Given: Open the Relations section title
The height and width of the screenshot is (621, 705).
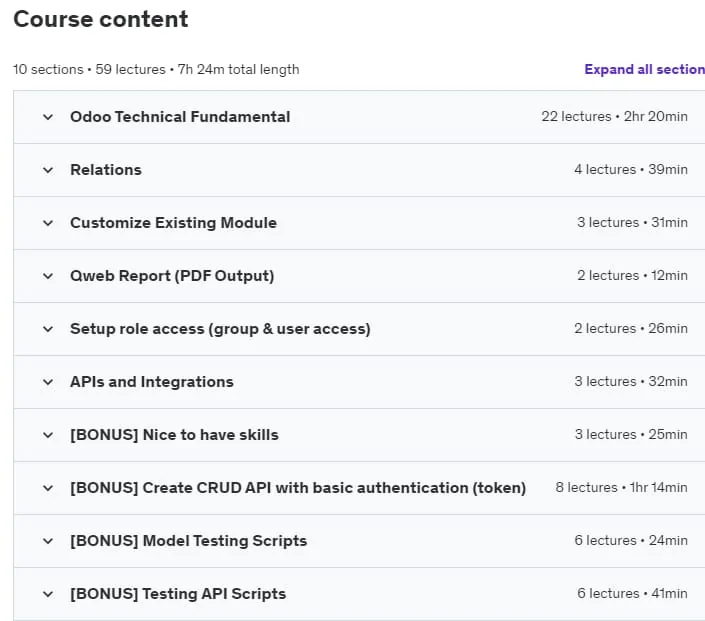Looking at the screenshot, I should click(106, 170).
